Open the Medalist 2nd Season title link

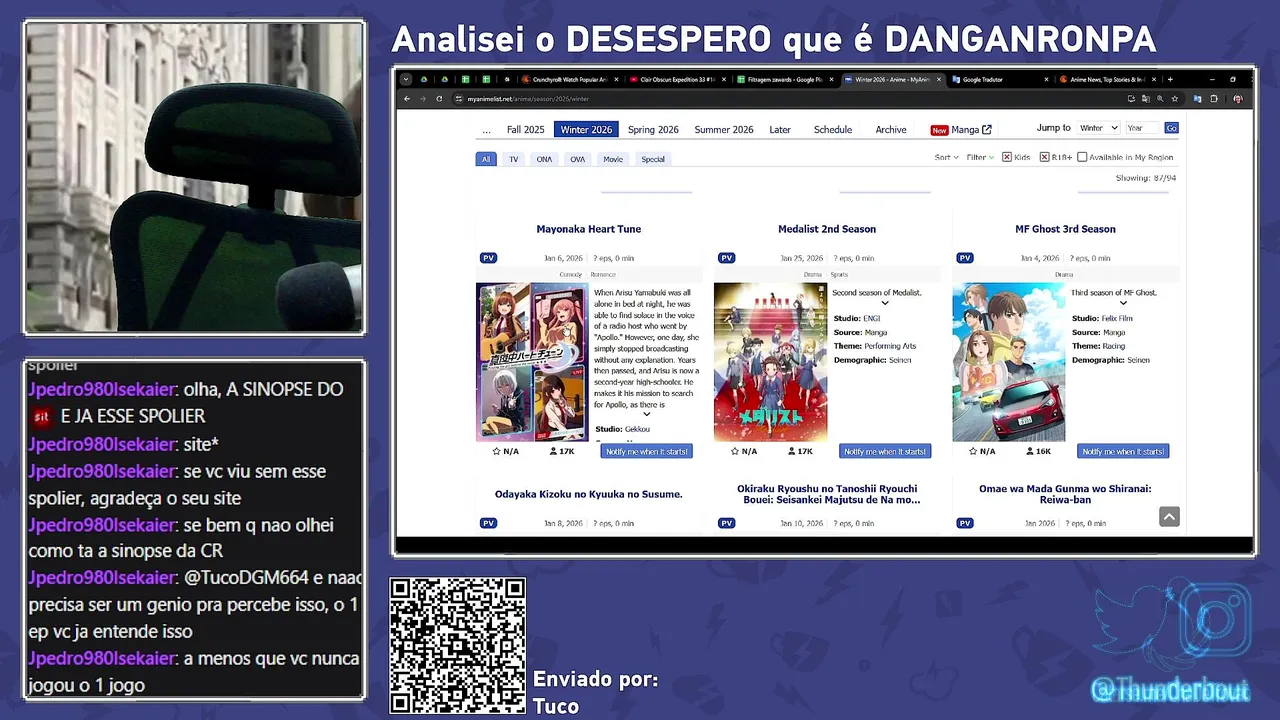827,229
